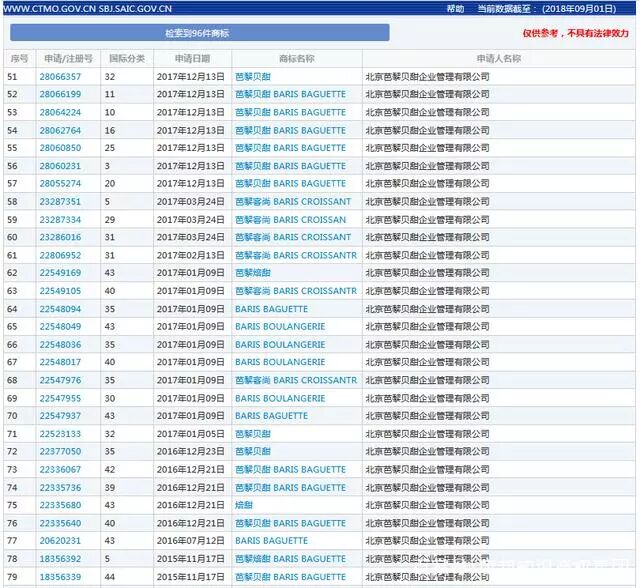
Task: Open trademark name 芭黎贝甜 in row 51
Action: [253, 76]
